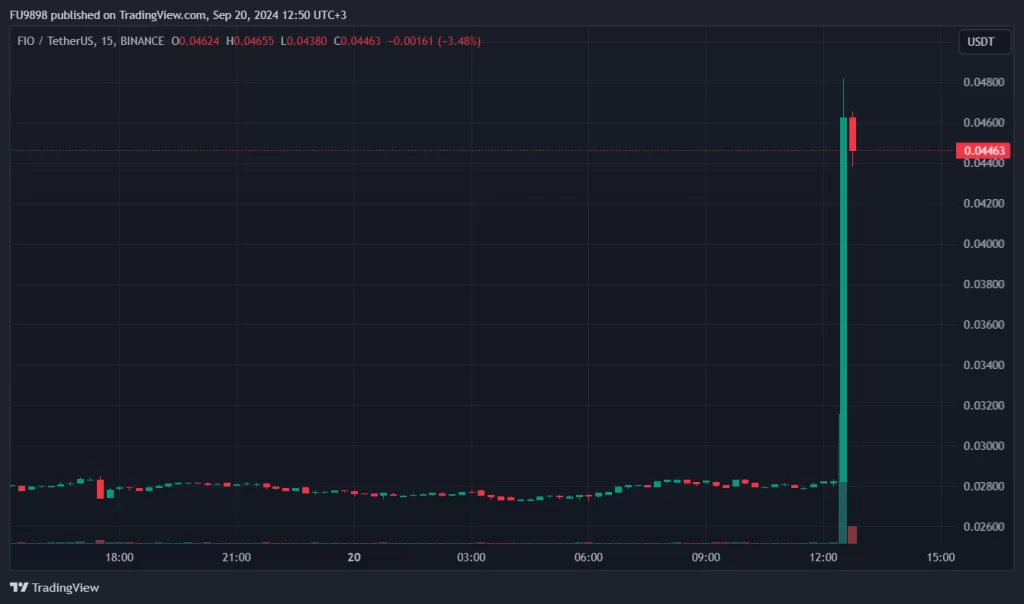Click the red 0.04463 current price label
1024x604 pixels.
[983, 151]
